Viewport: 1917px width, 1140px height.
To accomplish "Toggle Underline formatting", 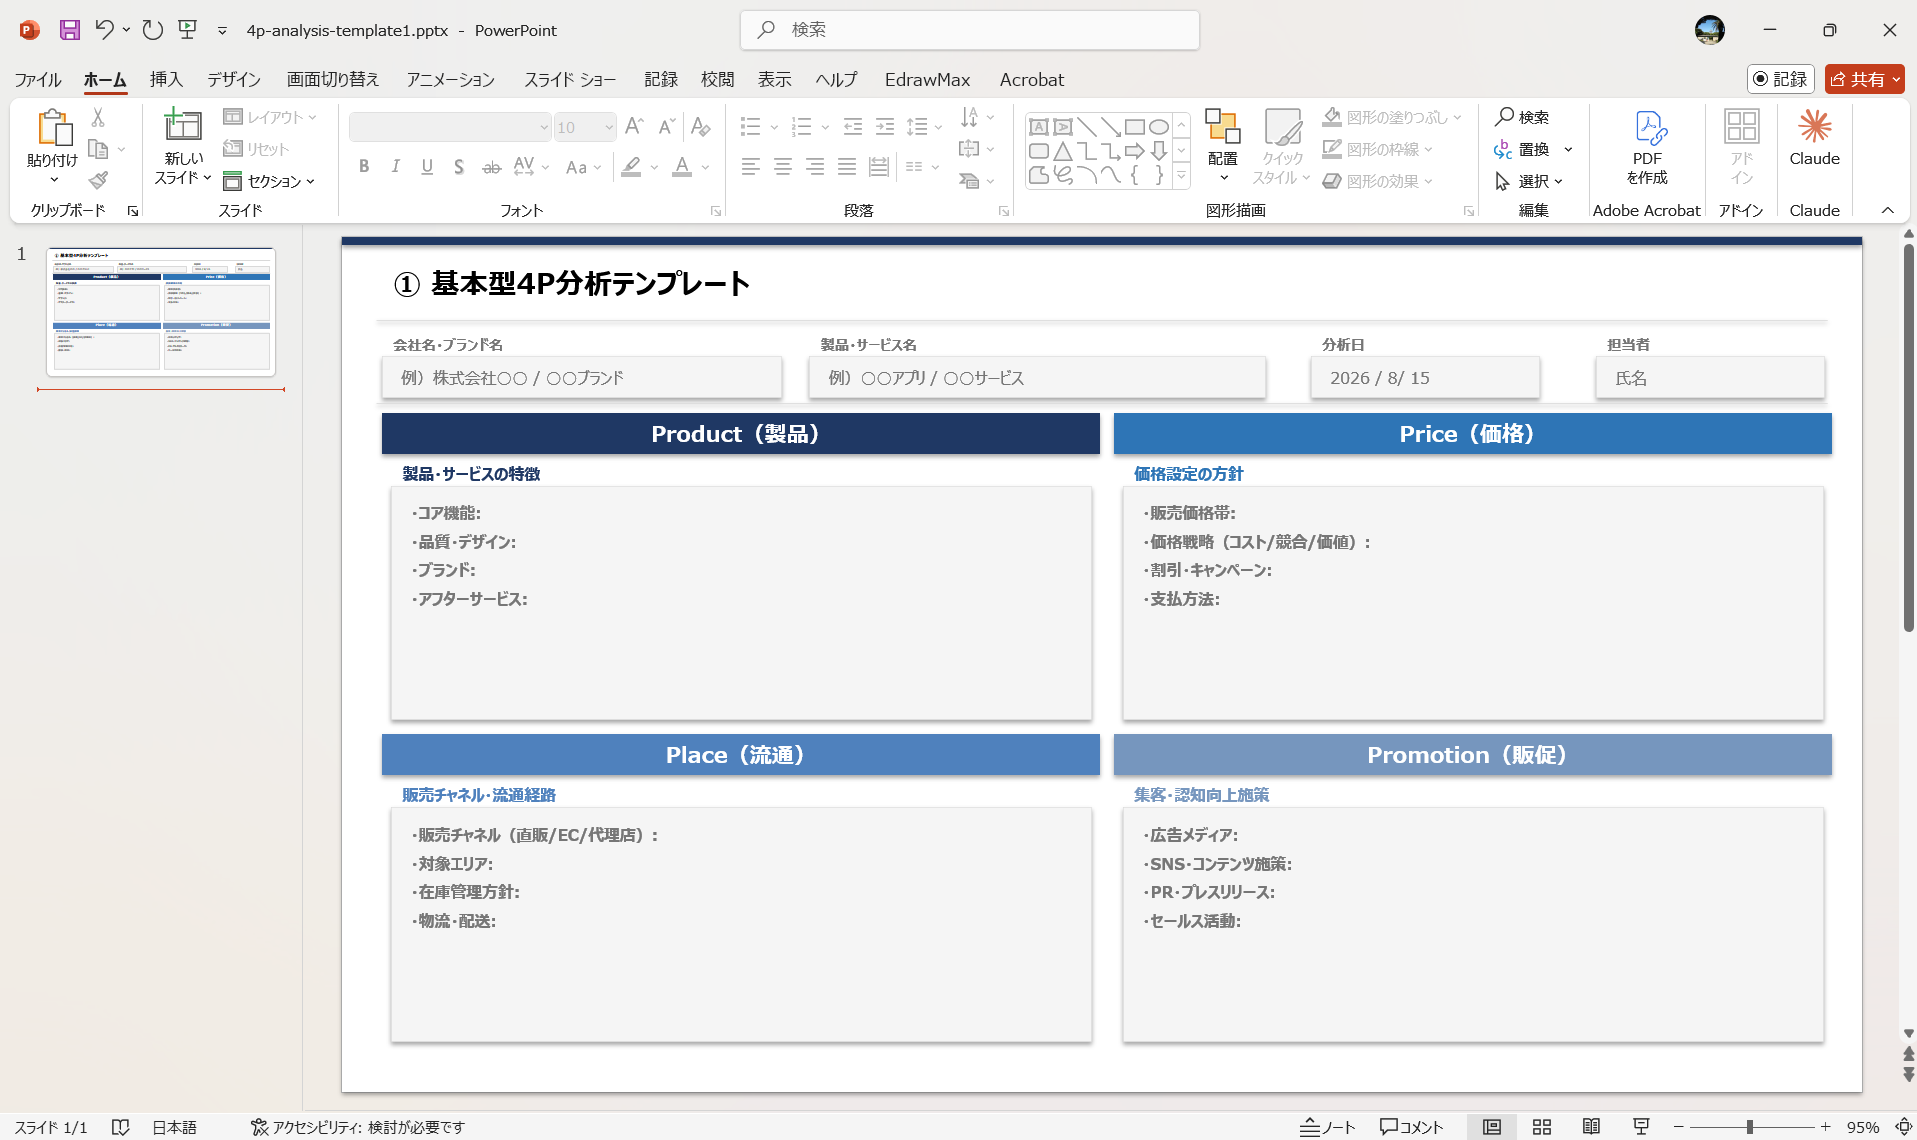I will 427,167.
